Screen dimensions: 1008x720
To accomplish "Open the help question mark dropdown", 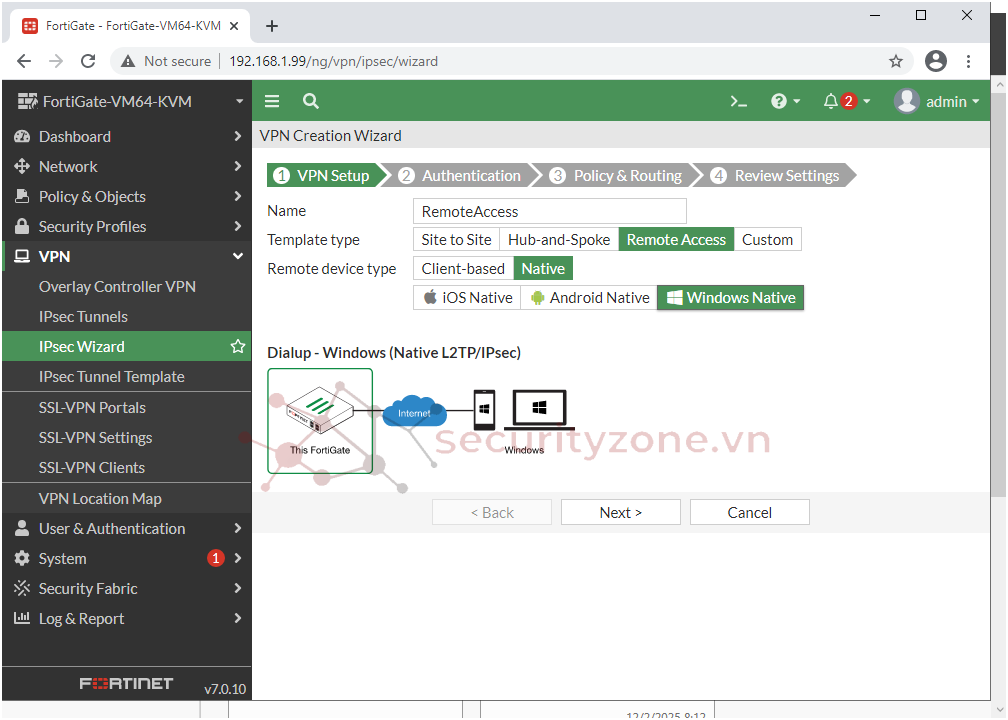I will 785,101.
